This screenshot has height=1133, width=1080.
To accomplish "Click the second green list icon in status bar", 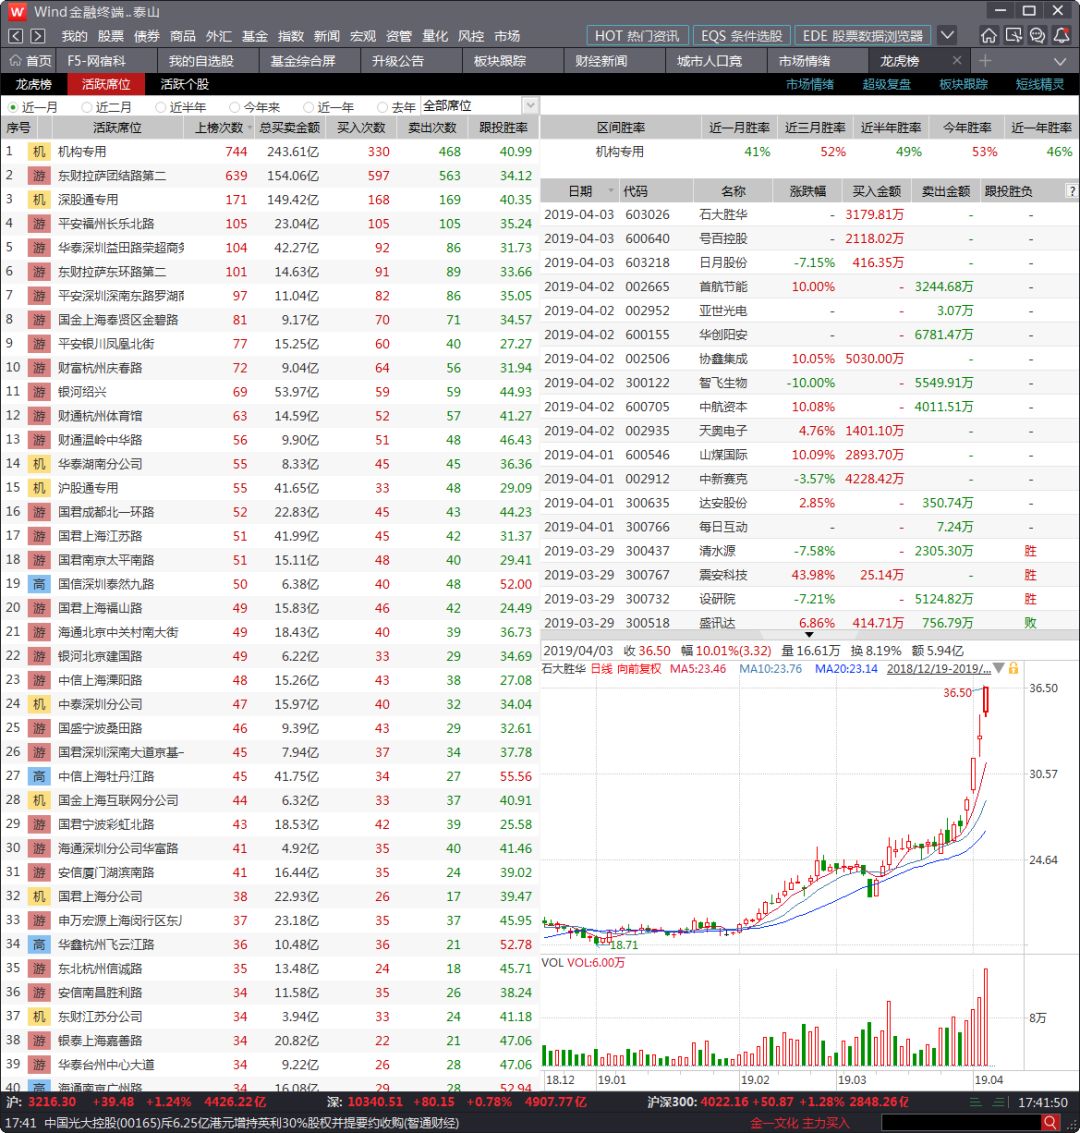I will click(1000, 1103).
